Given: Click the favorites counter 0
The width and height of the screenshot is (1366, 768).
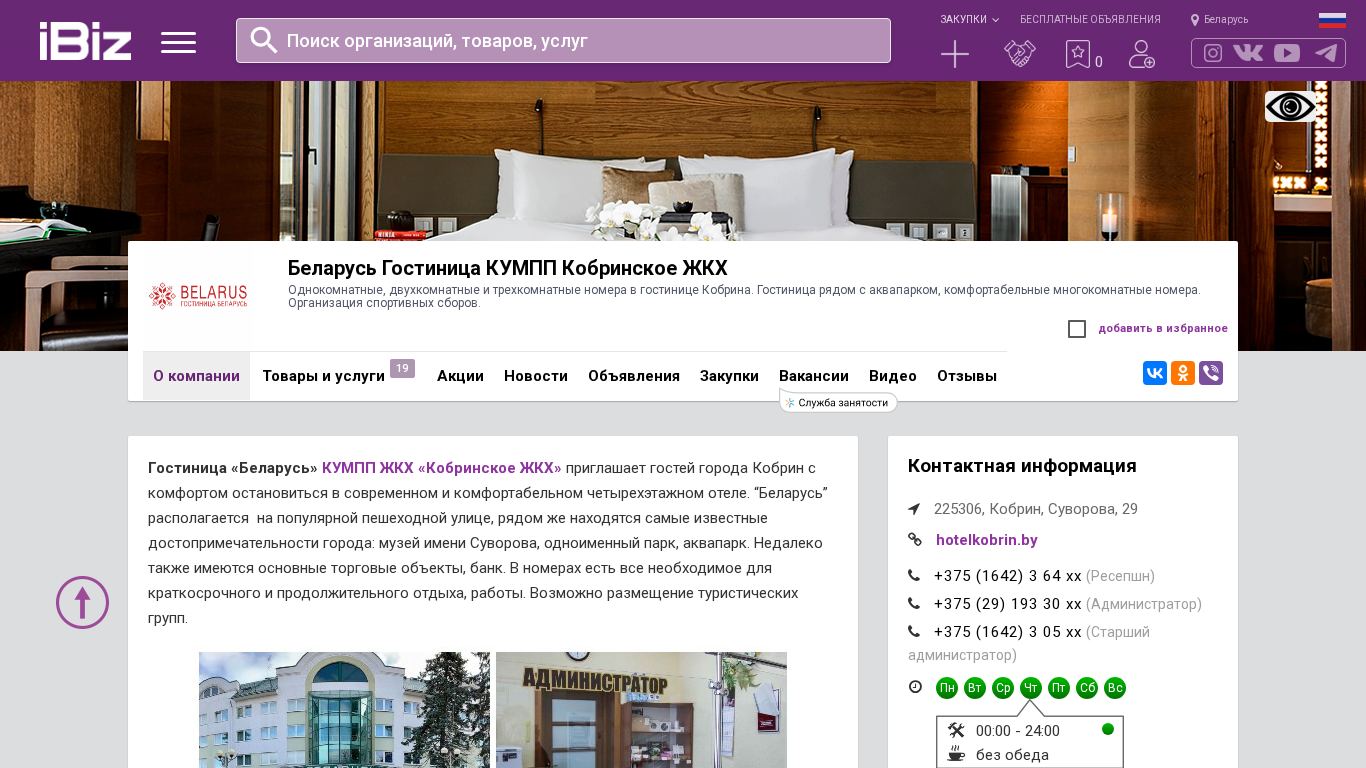Looking at the screenshot, I should 1099,62.
